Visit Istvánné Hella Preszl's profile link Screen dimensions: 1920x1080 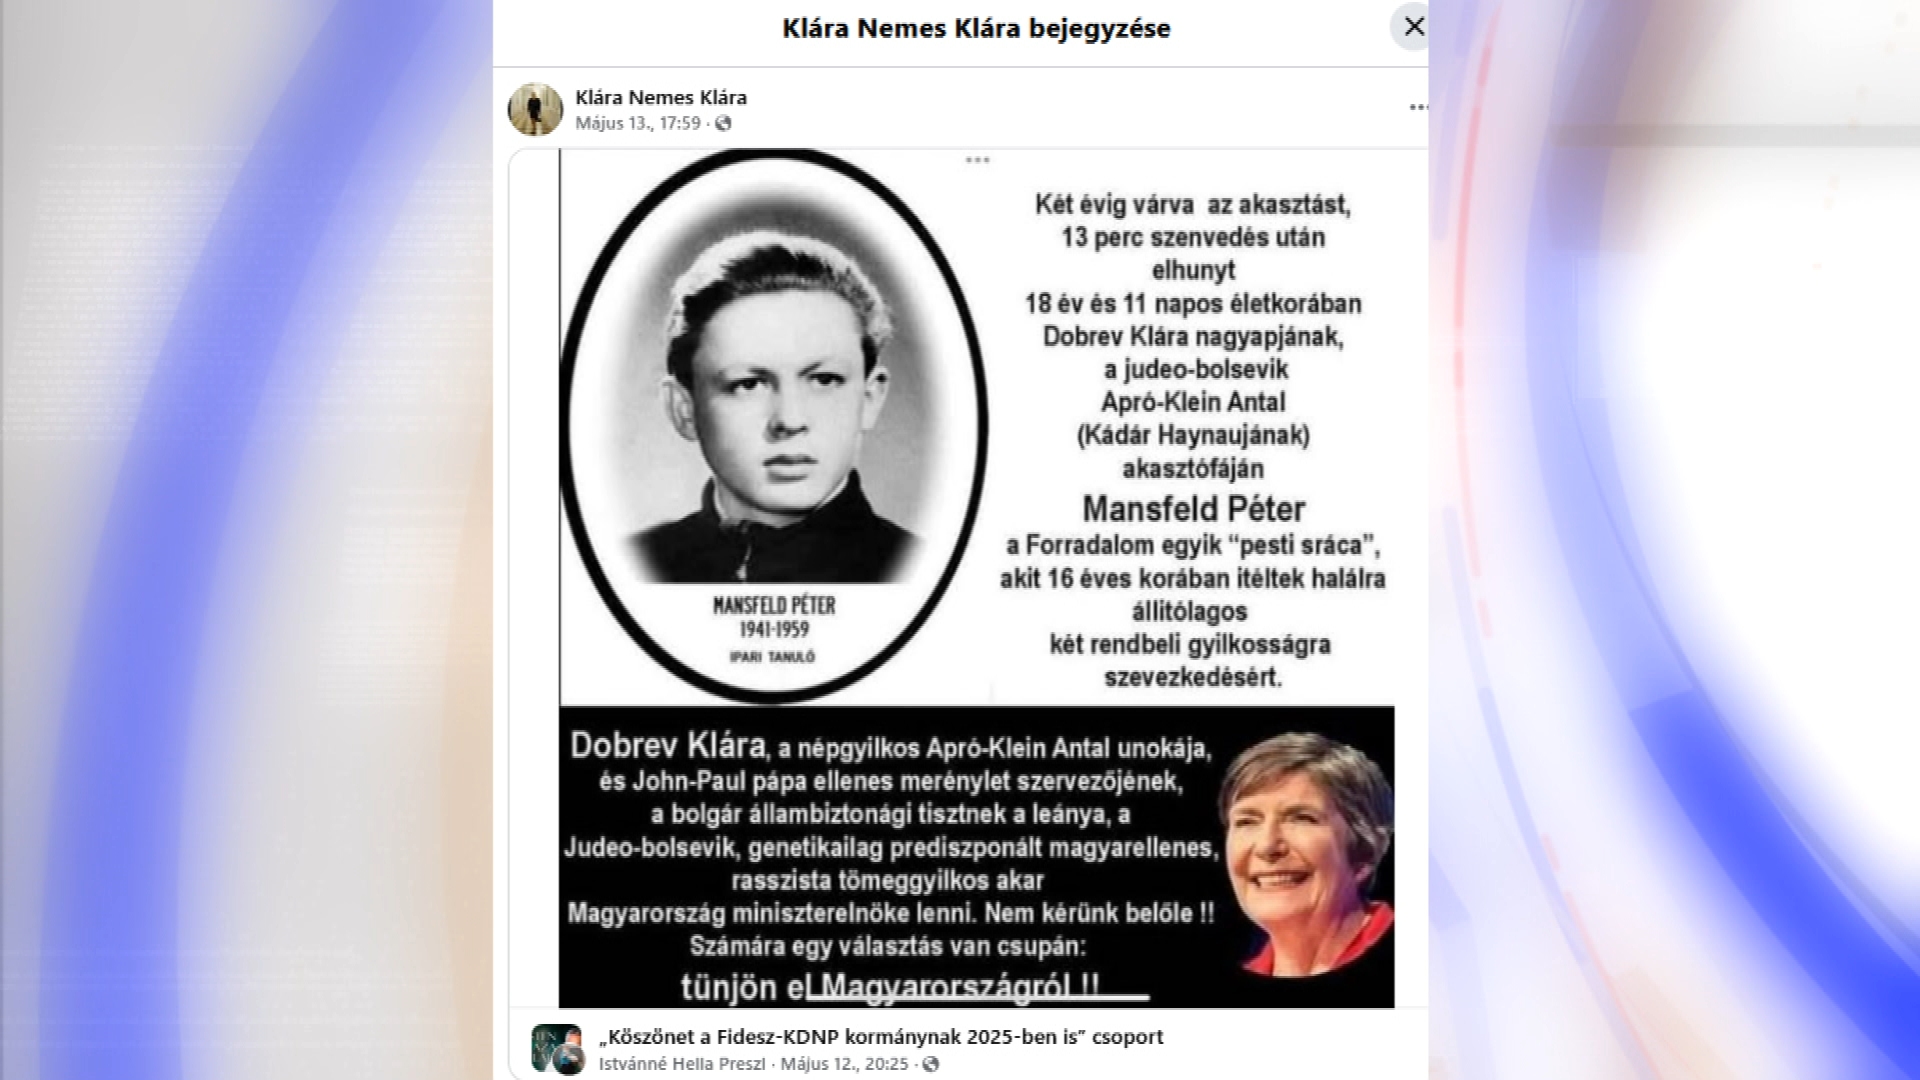point(682,1064)
